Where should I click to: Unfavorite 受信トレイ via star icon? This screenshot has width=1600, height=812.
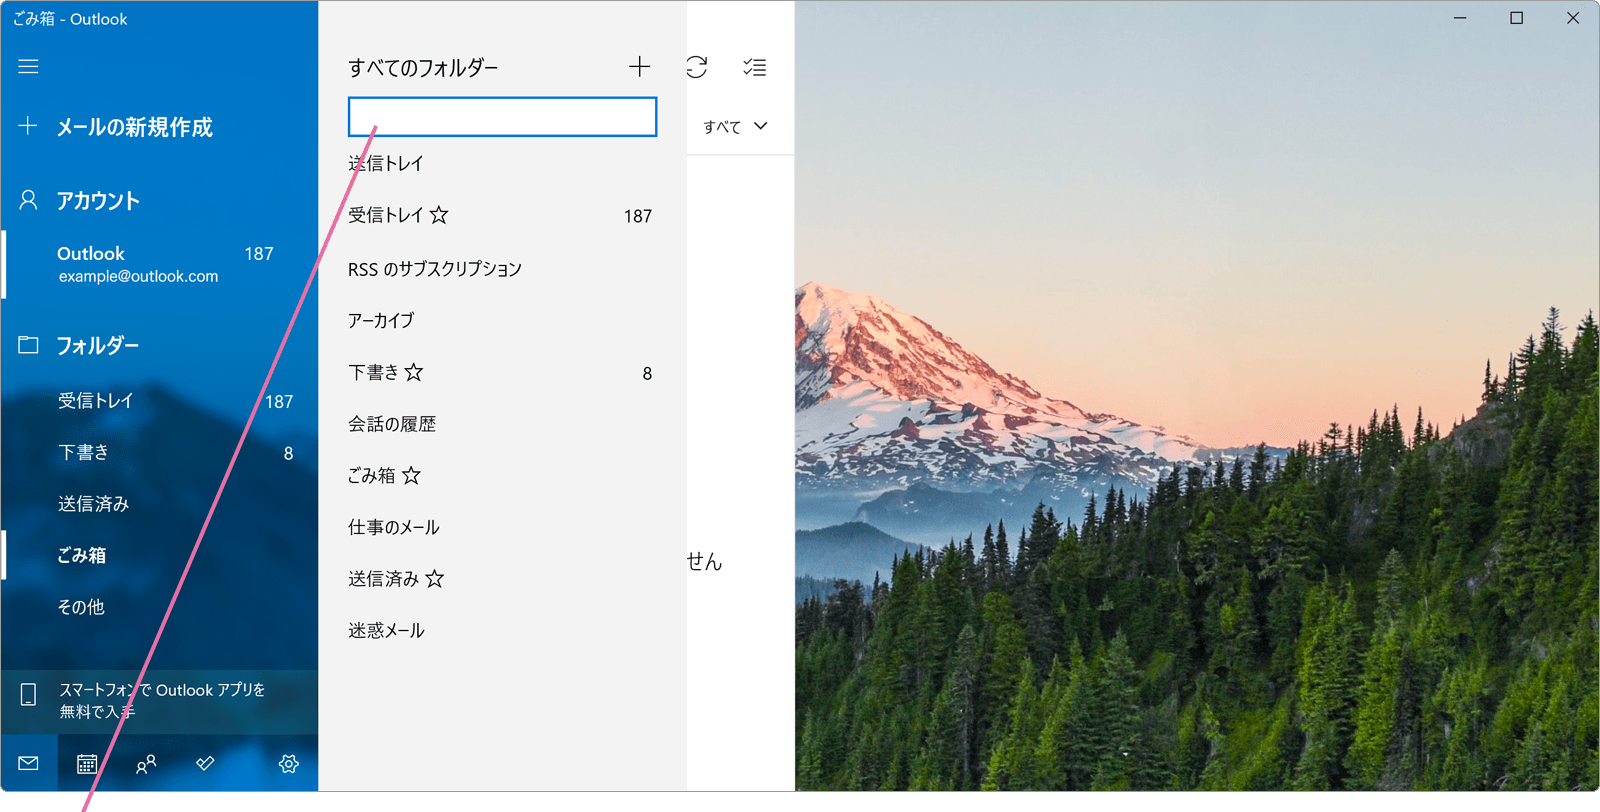439,215
